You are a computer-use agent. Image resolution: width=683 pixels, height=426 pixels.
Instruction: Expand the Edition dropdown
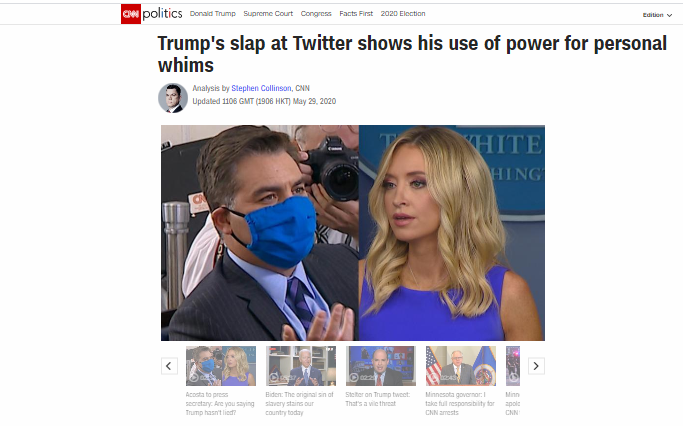click(657, 15)
